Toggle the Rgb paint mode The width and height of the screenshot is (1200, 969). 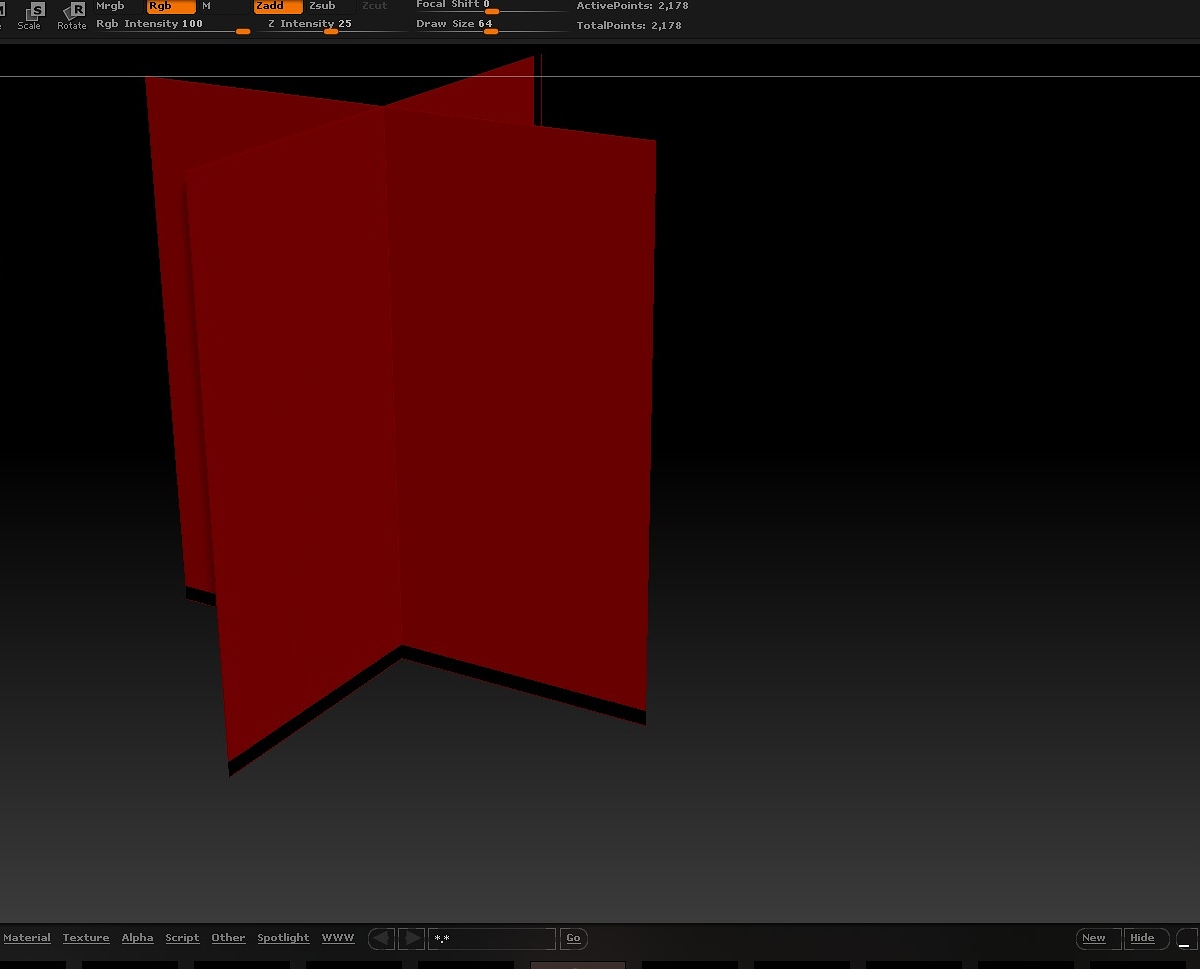coord(171,6)
